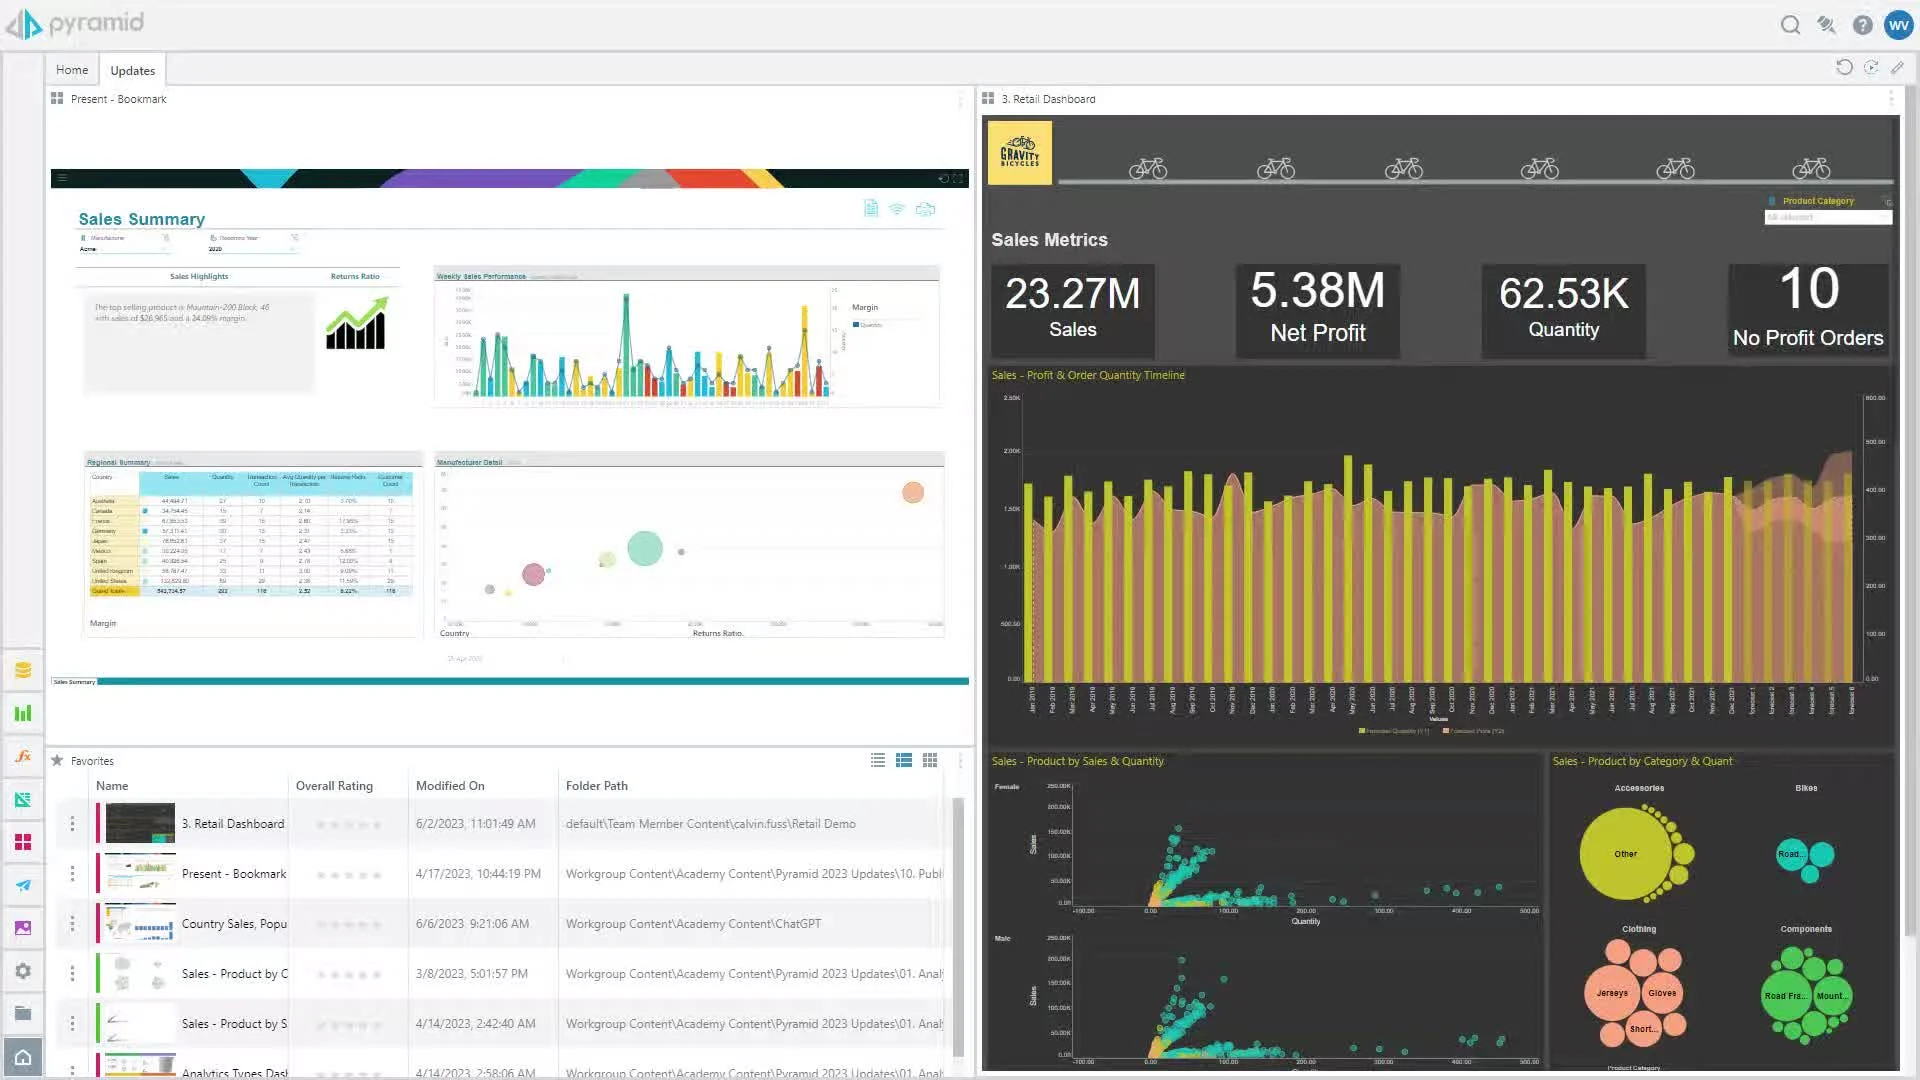The image size is (1920, 1080).
Task: Click the Country Sales thumbnail in Favorites
Action: pyautogui.click(x=140, y=923)
